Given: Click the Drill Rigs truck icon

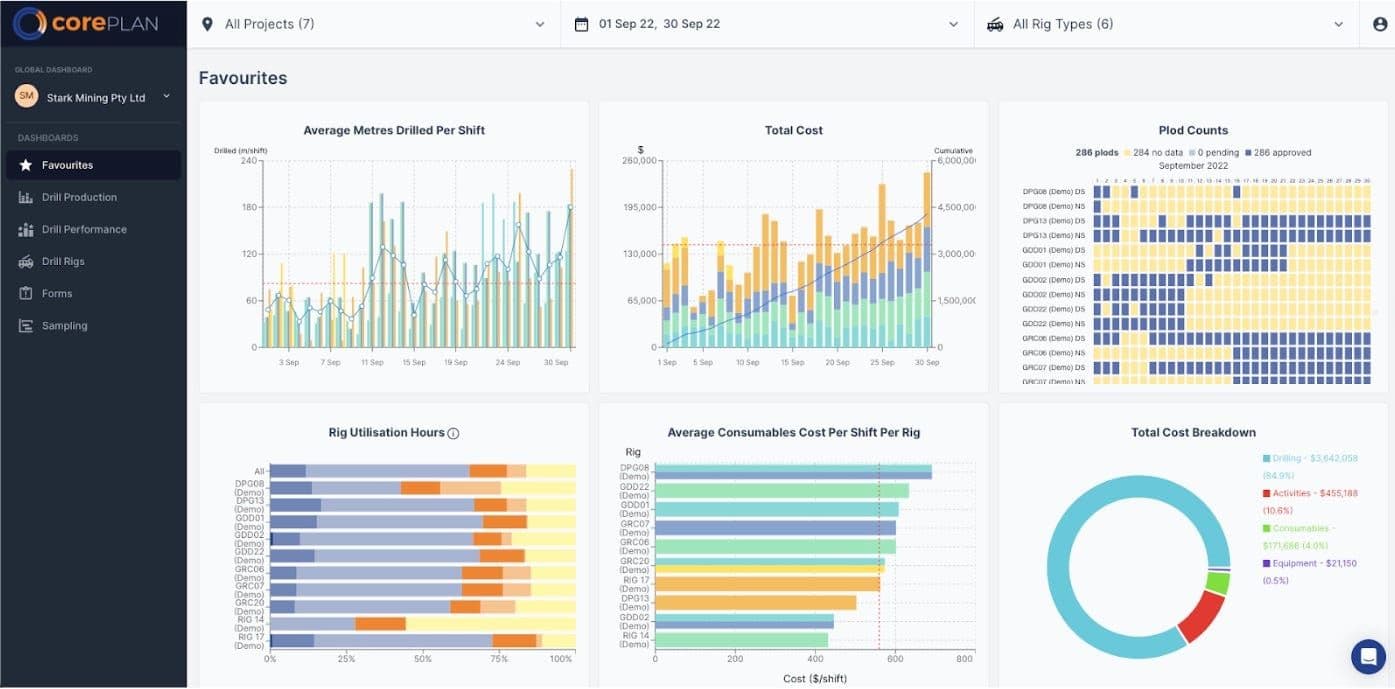Looking at the screenshot, I should point(26,261).
